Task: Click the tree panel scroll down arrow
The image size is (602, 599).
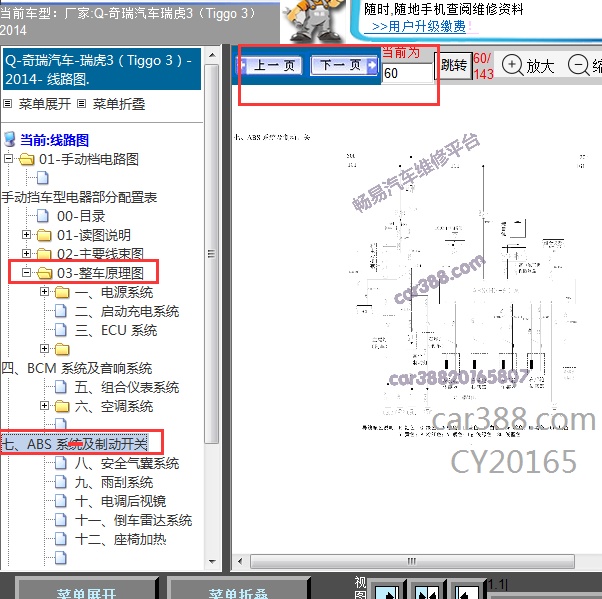Action: [212, 561]
